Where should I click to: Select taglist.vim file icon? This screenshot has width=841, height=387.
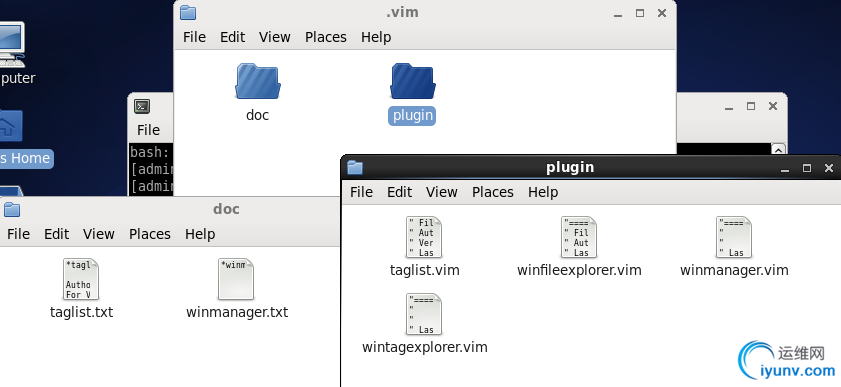pos(424,237)
